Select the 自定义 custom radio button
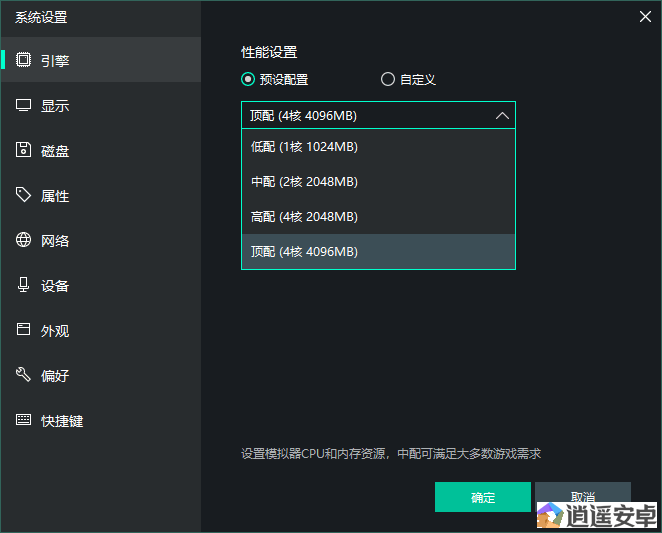Image resolution: width=662 pixels, height=533 pixels. [x=388, y=80]
